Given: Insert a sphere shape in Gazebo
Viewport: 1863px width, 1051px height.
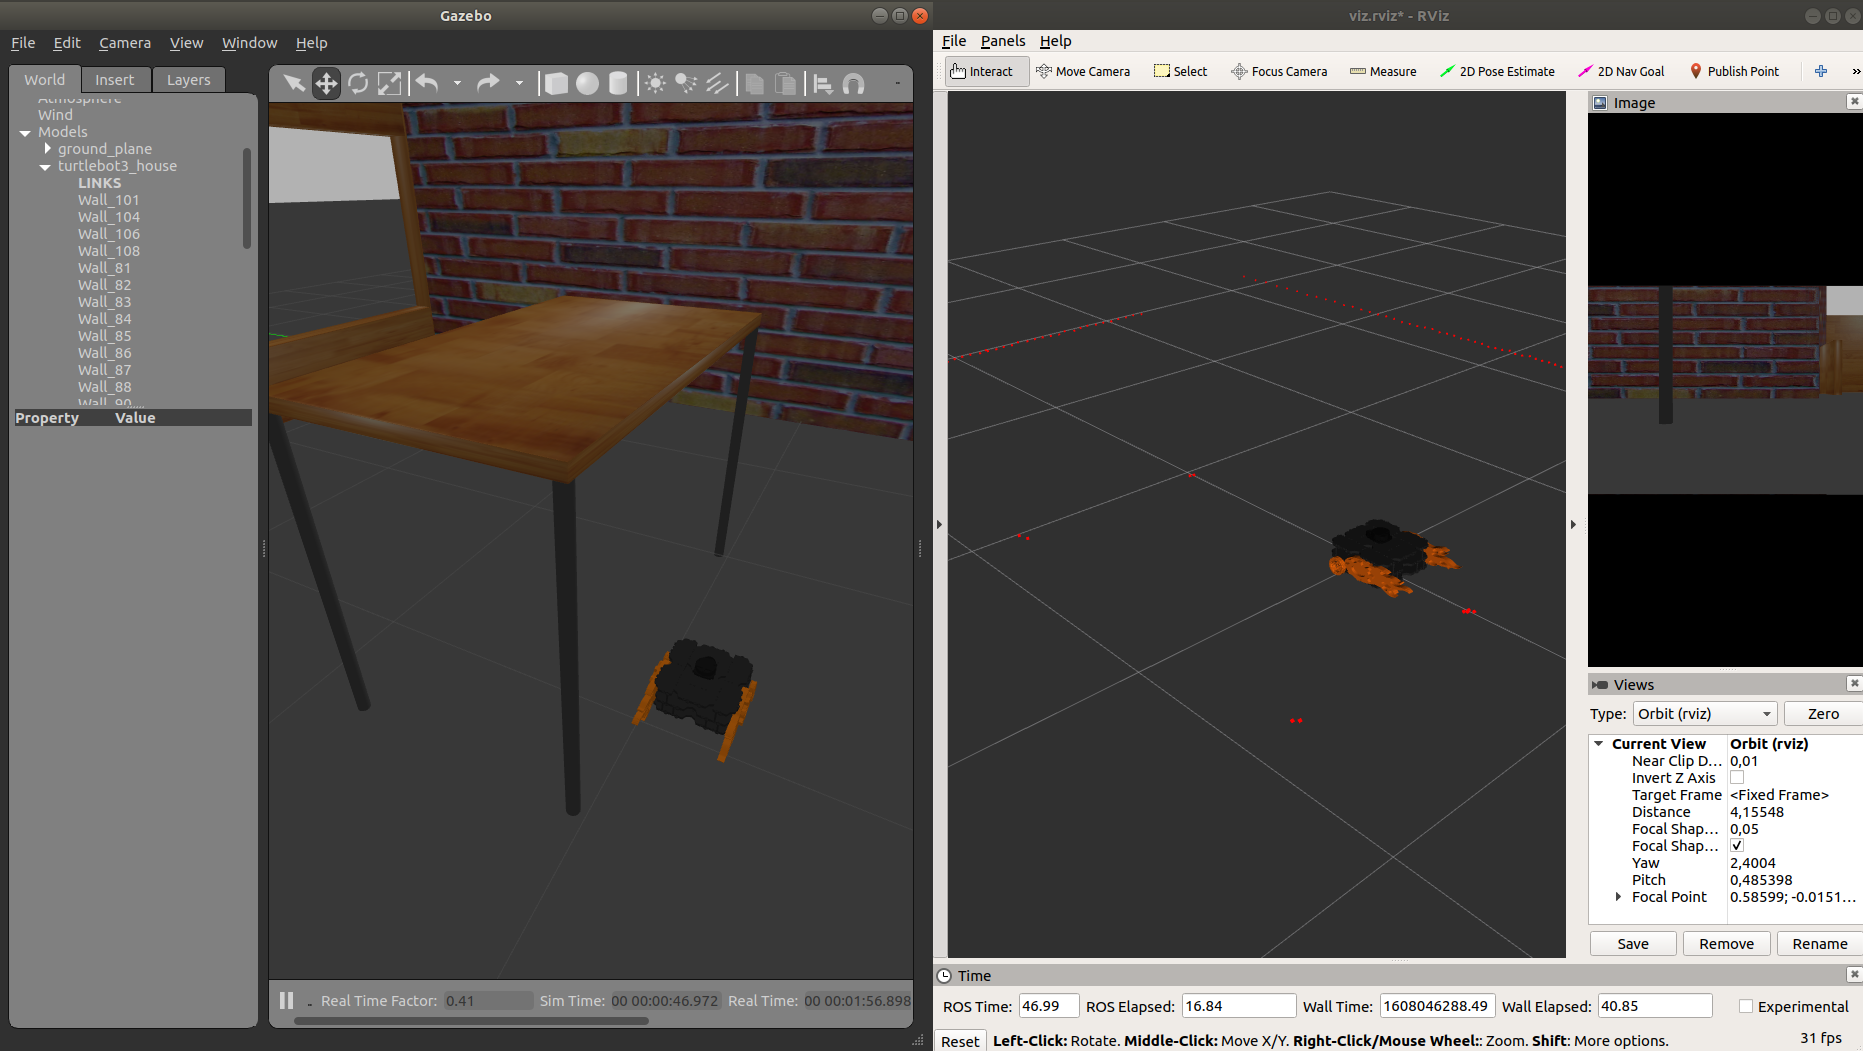Looking at the screenshot, I should 588,83.
